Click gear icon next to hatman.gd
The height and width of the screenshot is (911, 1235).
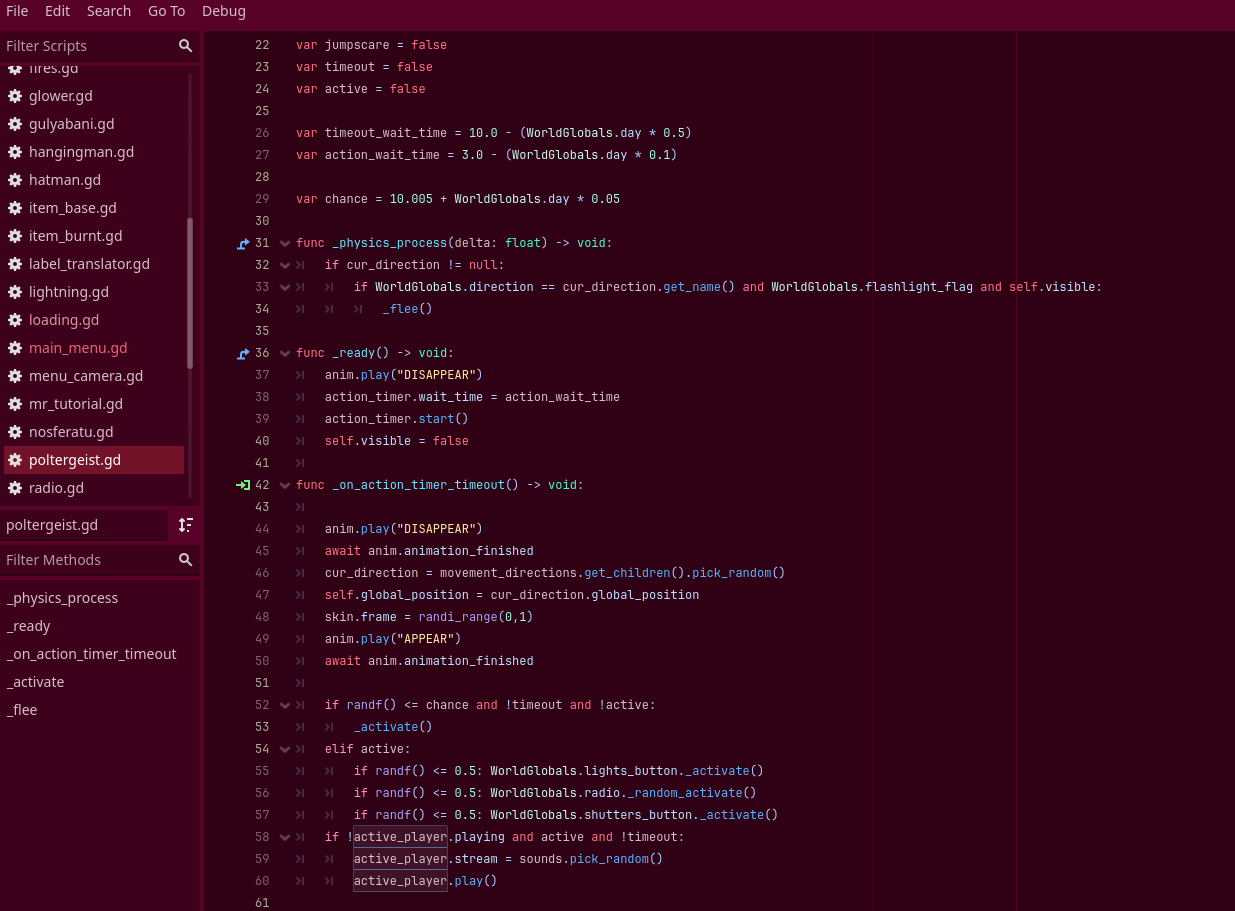click(x=15, y=180)
